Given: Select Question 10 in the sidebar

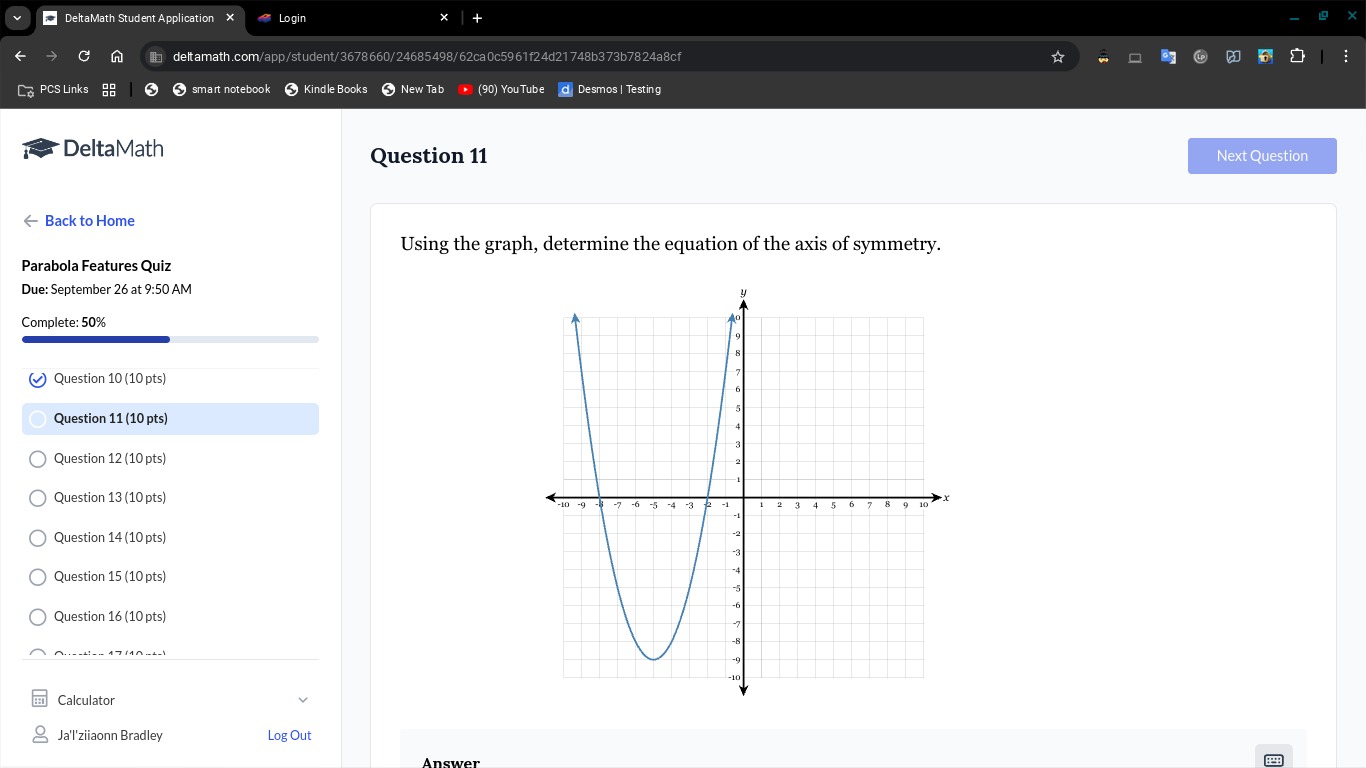Looking at the screenshot, I should tap(170, 379).
